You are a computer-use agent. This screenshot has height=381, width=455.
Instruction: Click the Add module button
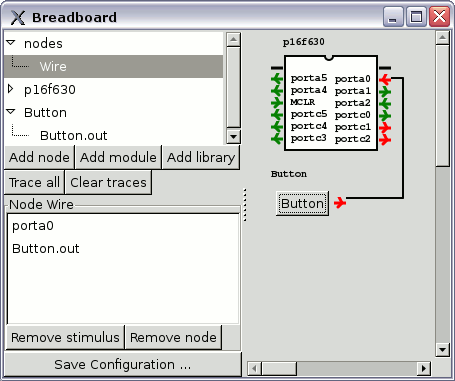click(x=118, y=157)
